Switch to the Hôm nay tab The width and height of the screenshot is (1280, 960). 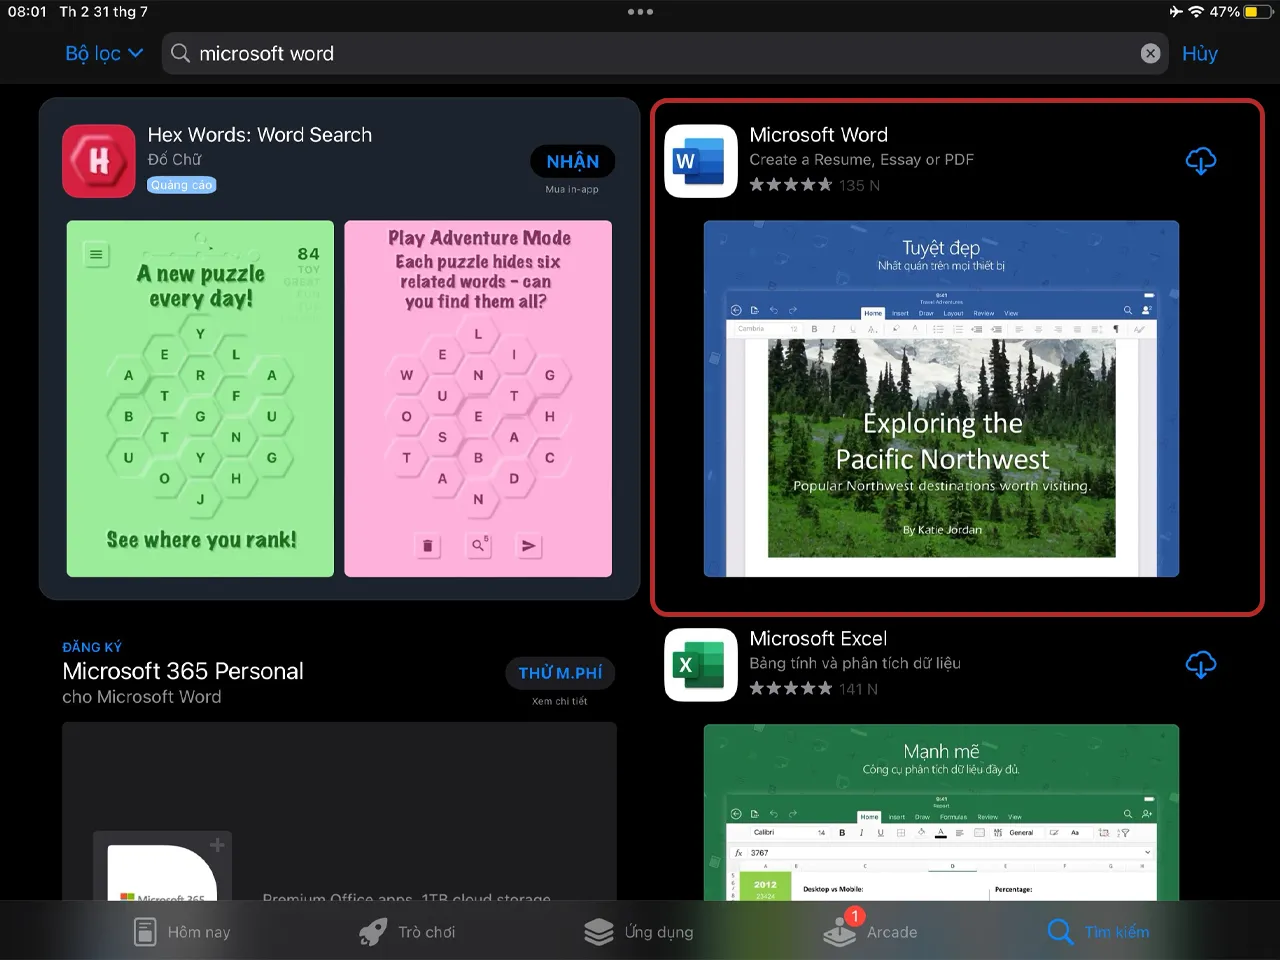pos(181,931)
